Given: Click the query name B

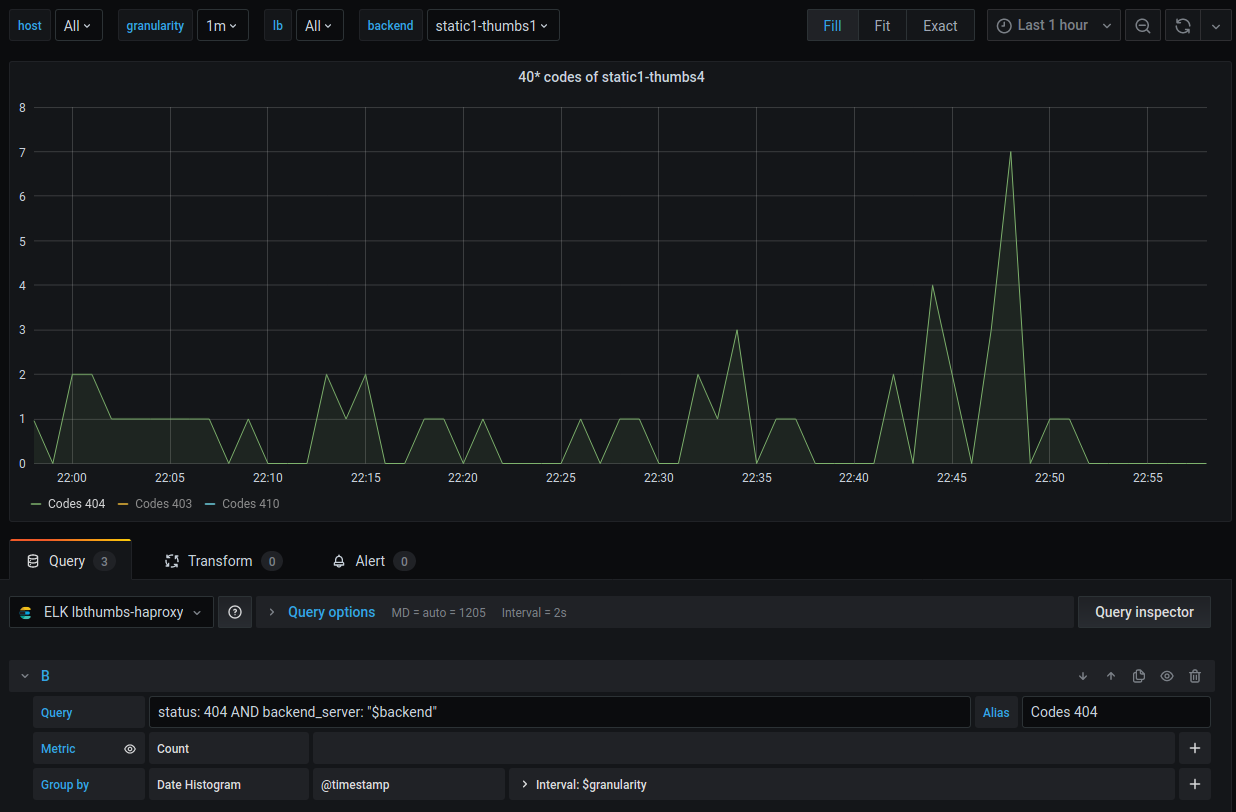Looking at the screenshot, I should point(45,676).
